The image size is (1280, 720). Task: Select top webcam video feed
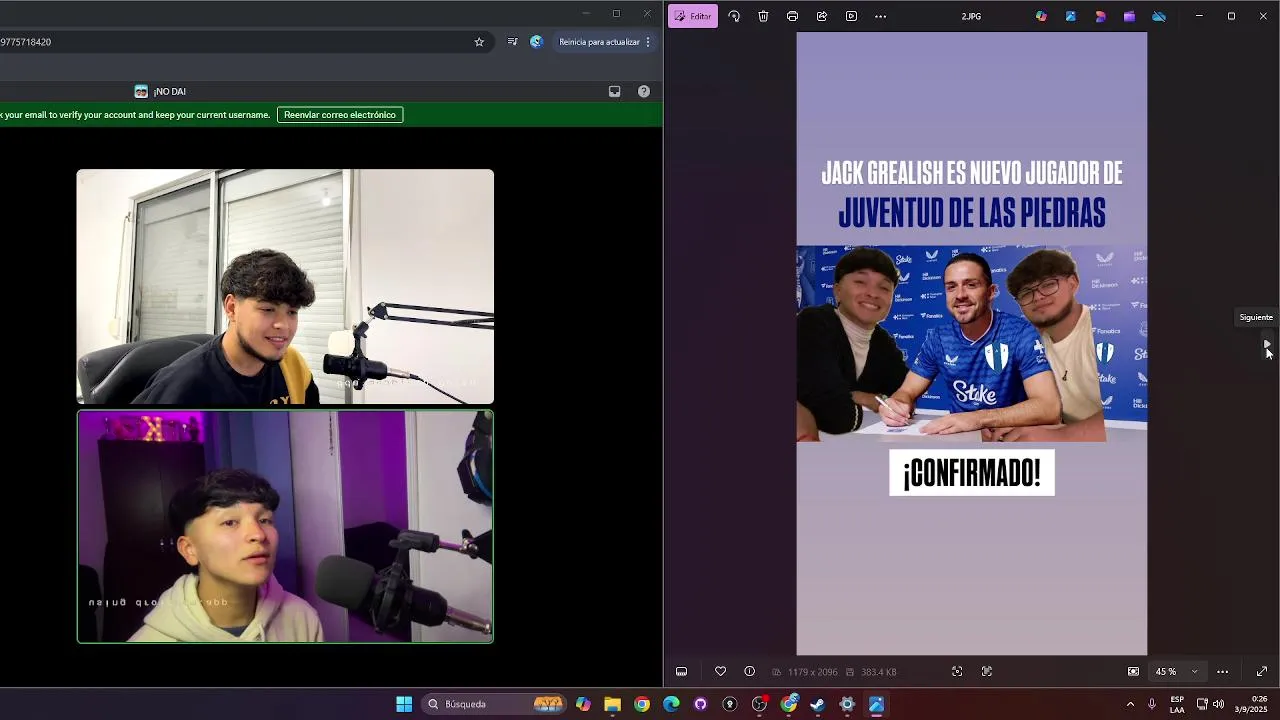285,286
